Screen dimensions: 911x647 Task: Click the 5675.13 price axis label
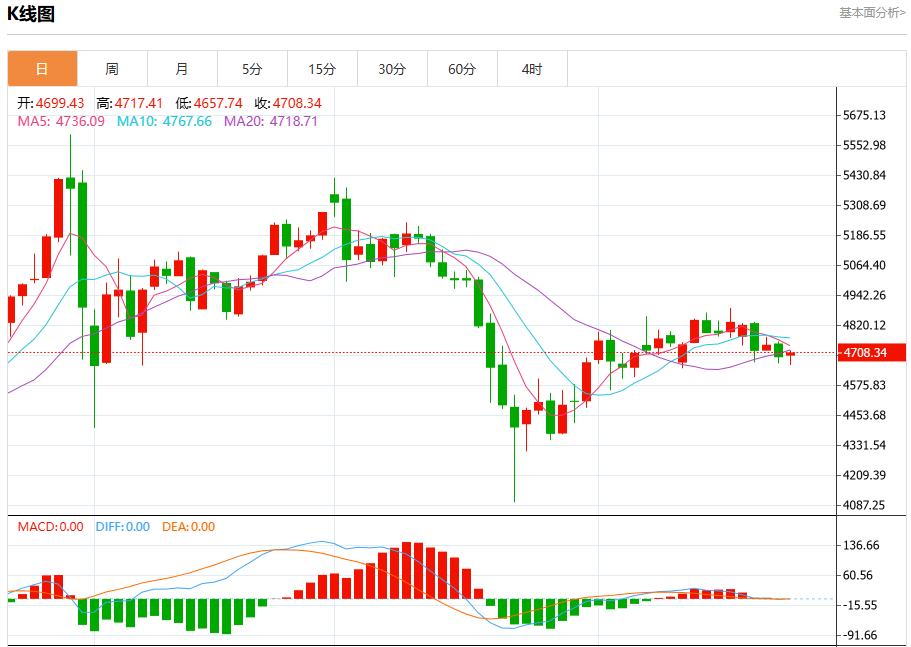click(865, 115)
